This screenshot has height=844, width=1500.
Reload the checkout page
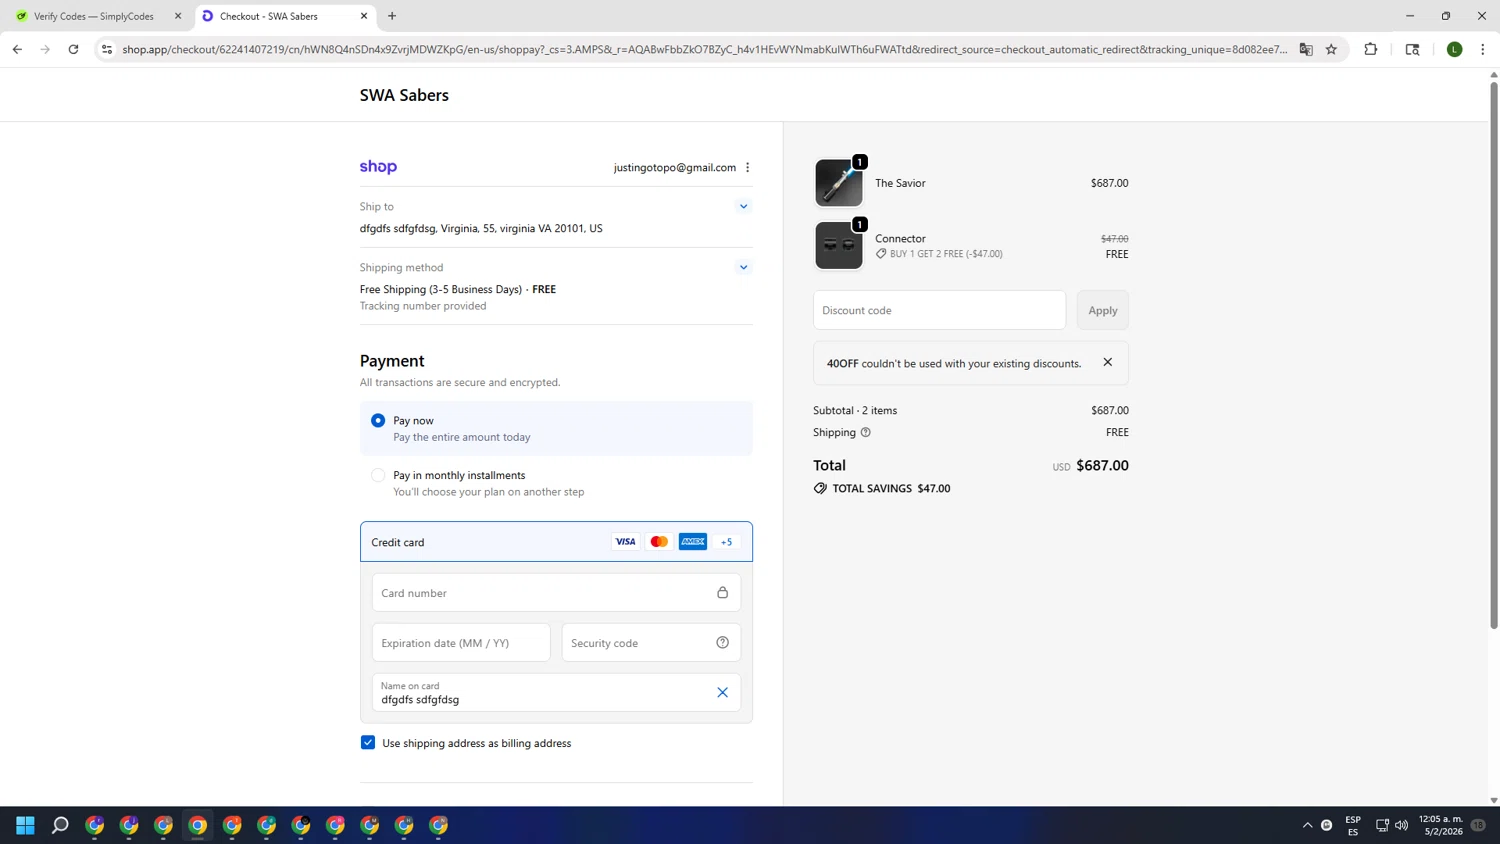(73, 49)
